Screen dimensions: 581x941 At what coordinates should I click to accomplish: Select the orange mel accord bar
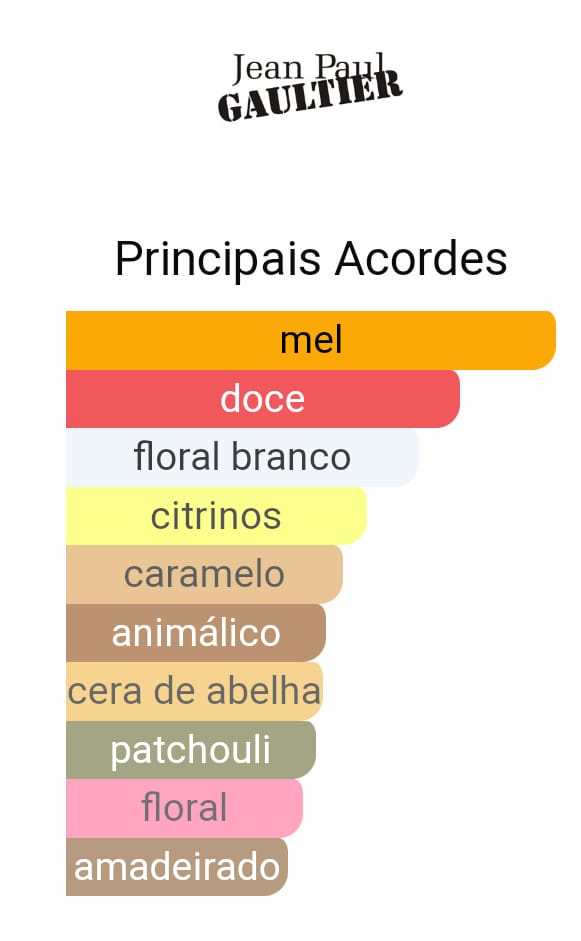pos(311,340)
